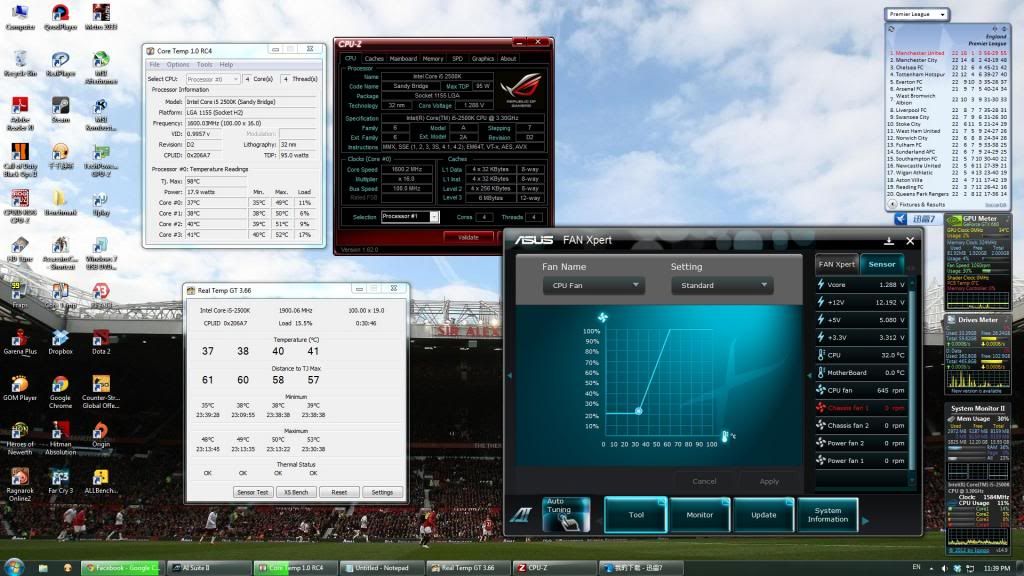Image resolution: width=1024 pixels, height=576 pixels.
Task: Click the Validate button in CPU-Z
Action: (x=468, y=237)
